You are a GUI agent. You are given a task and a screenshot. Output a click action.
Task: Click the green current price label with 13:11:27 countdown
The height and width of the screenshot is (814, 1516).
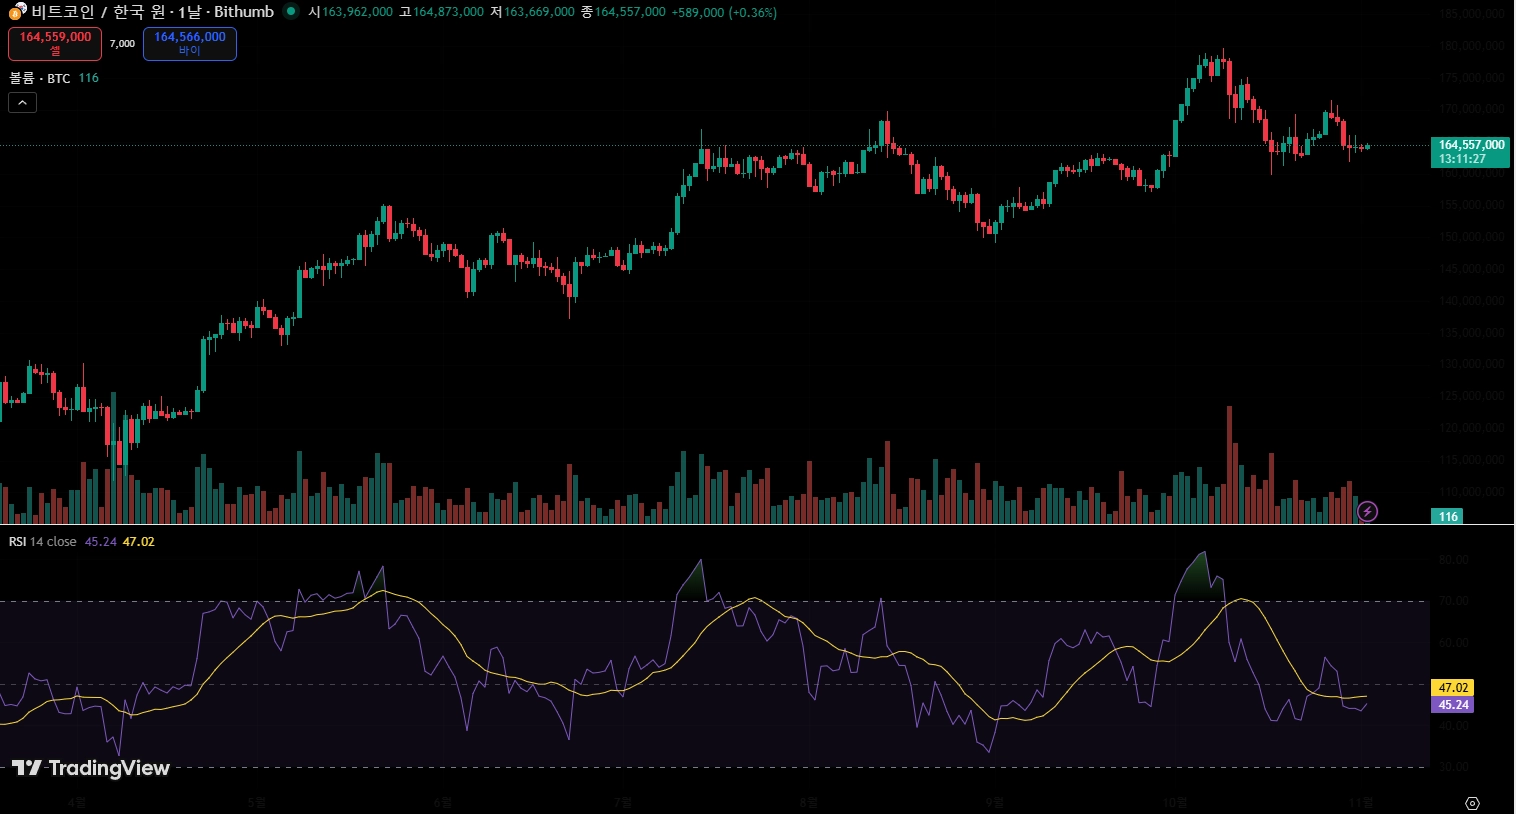pyautogui.click(x=1470, y=152)
